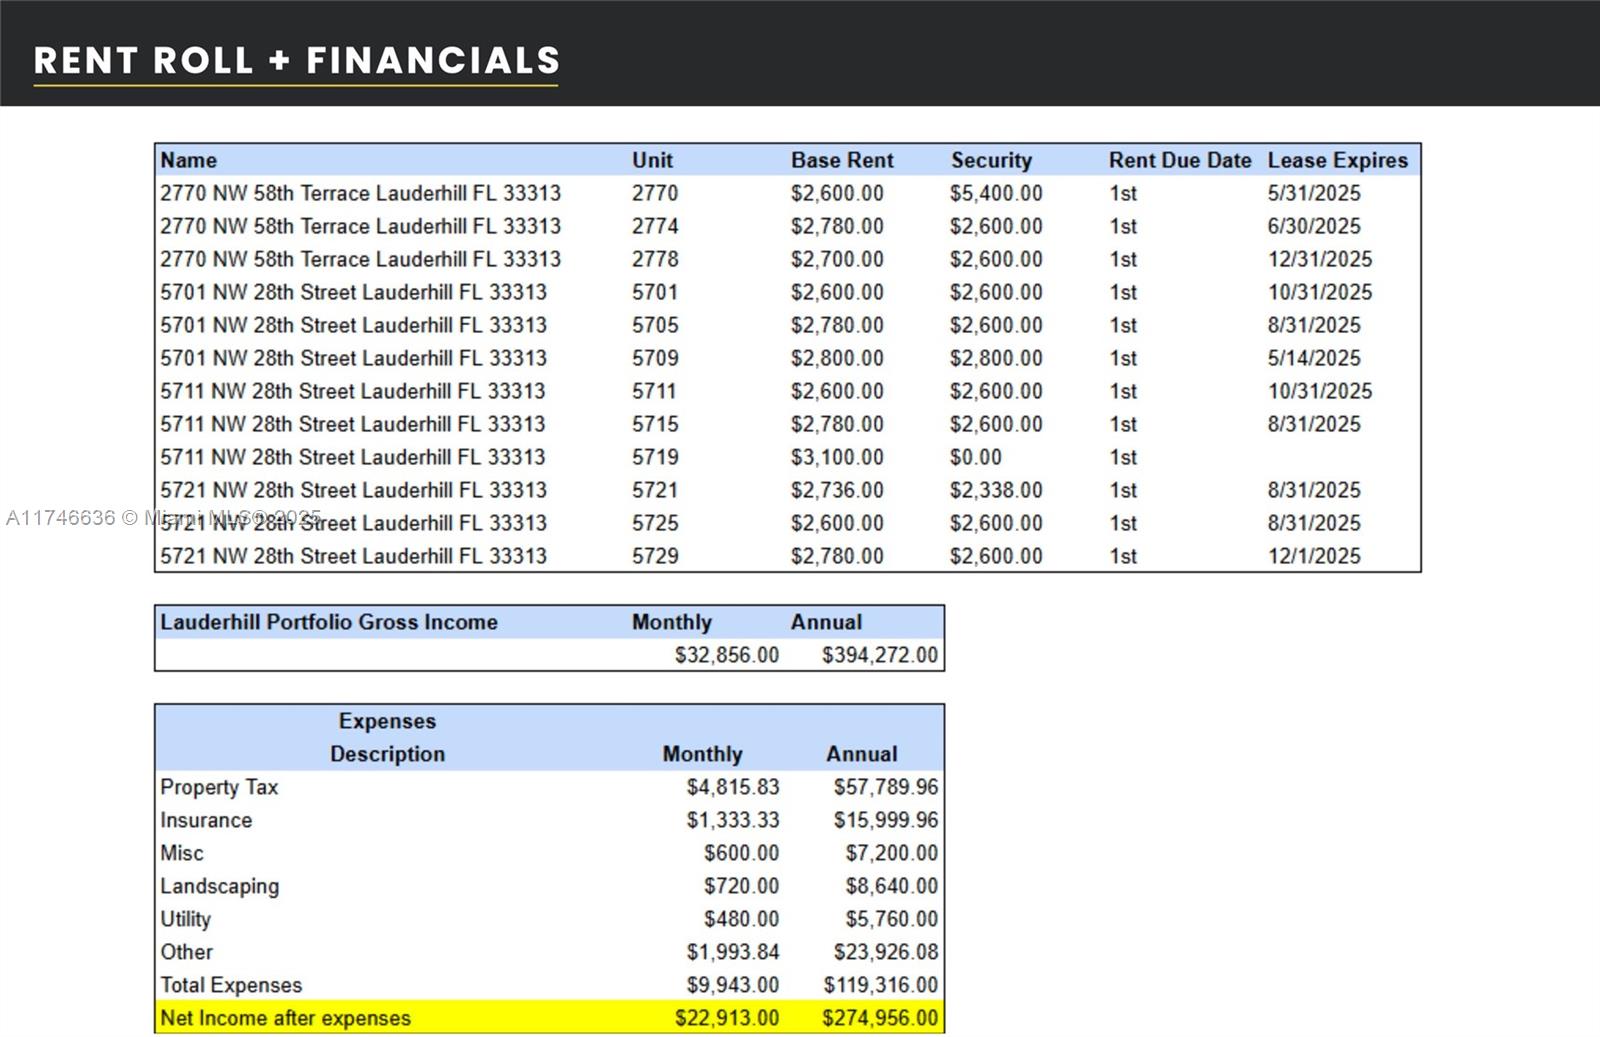This screenshot has height=1037, width=1600.
Task: Click the Property Tax expense row label
Action: [219, 787]
